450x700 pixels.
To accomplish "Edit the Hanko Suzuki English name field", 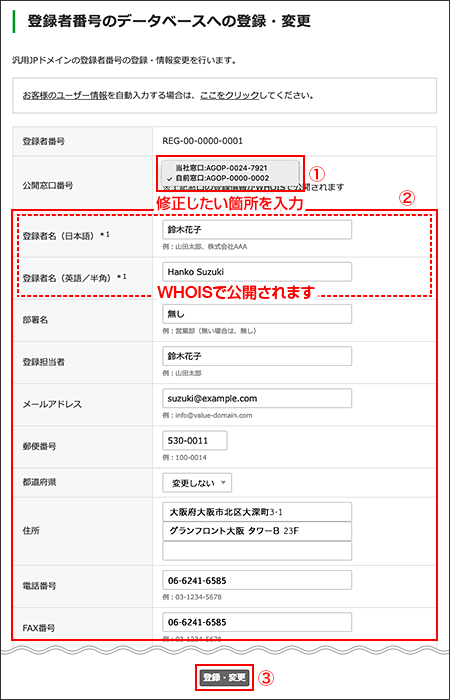I will [x=257, y=272].
